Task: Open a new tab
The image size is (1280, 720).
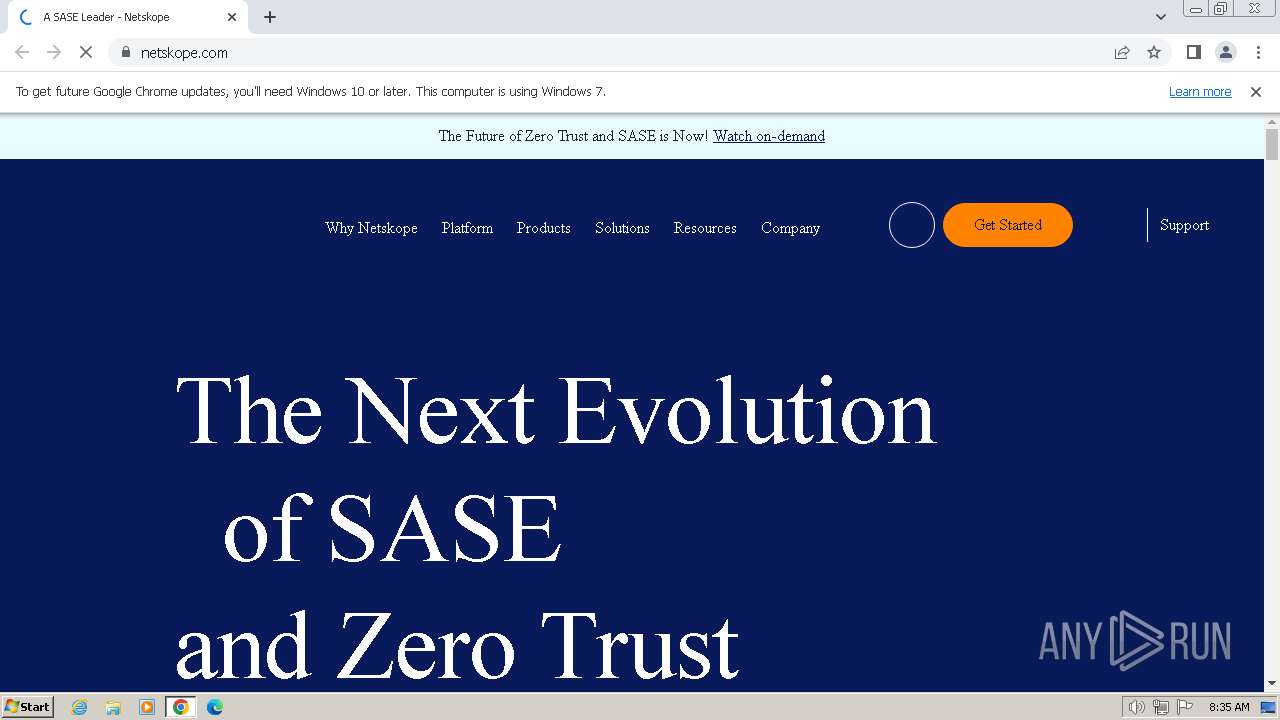Action: [270, 17]
